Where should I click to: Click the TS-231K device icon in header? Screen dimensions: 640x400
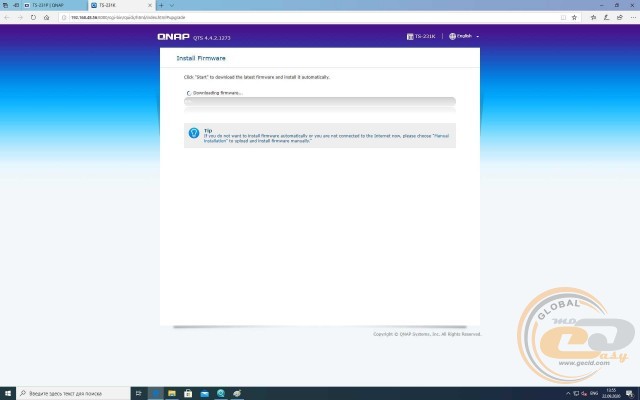[x=410, y=36]
